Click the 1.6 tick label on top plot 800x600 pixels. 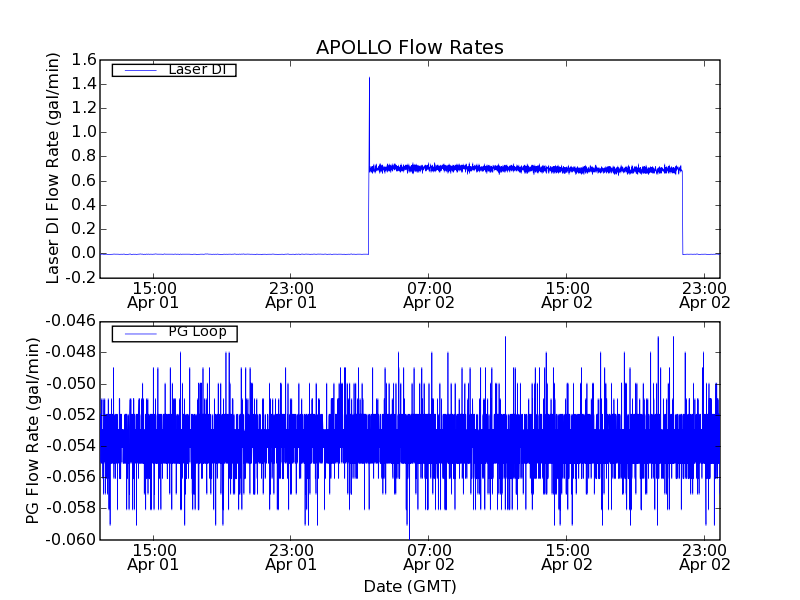(x=83, y=60)
